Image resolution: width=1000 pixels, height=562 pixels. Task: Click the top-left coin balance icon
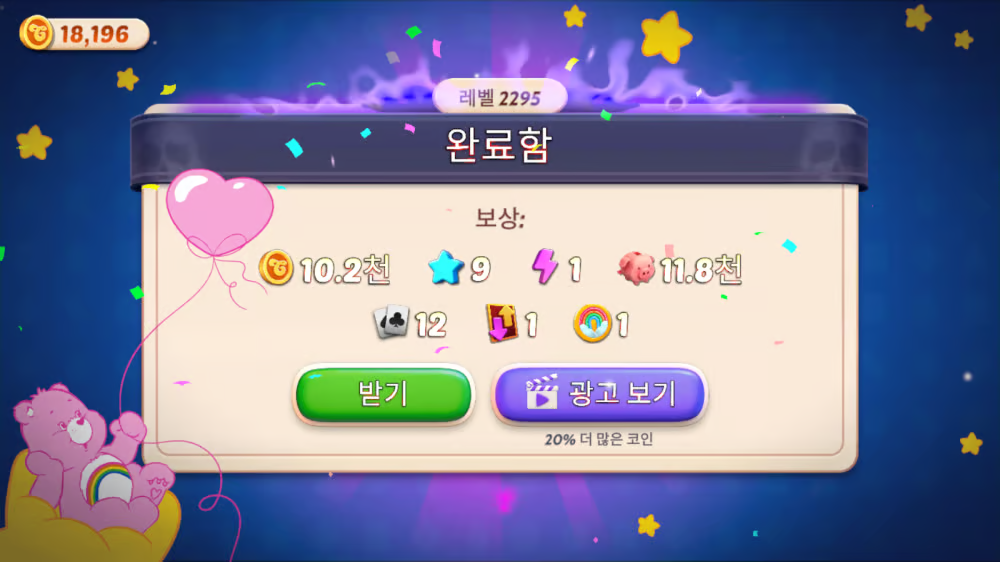pos(37,33)
